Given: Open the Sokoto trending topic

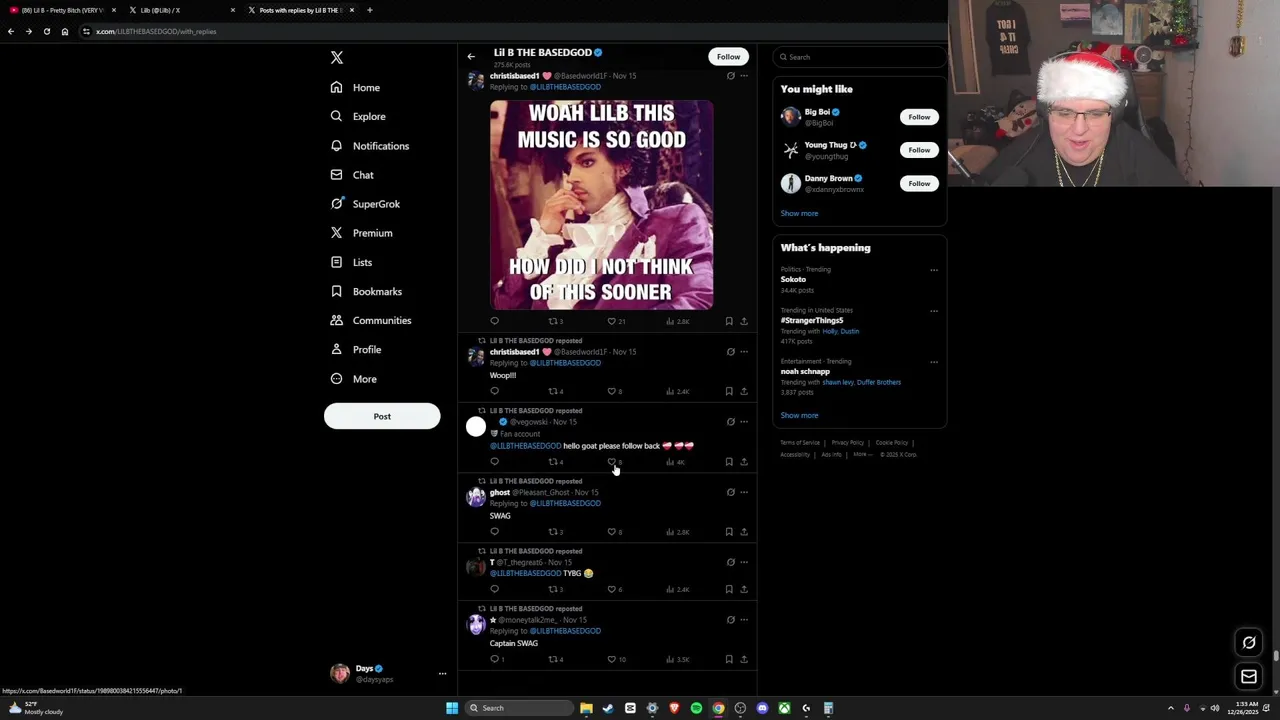Looking at the screenshot, I should click(x=793, y=279).
